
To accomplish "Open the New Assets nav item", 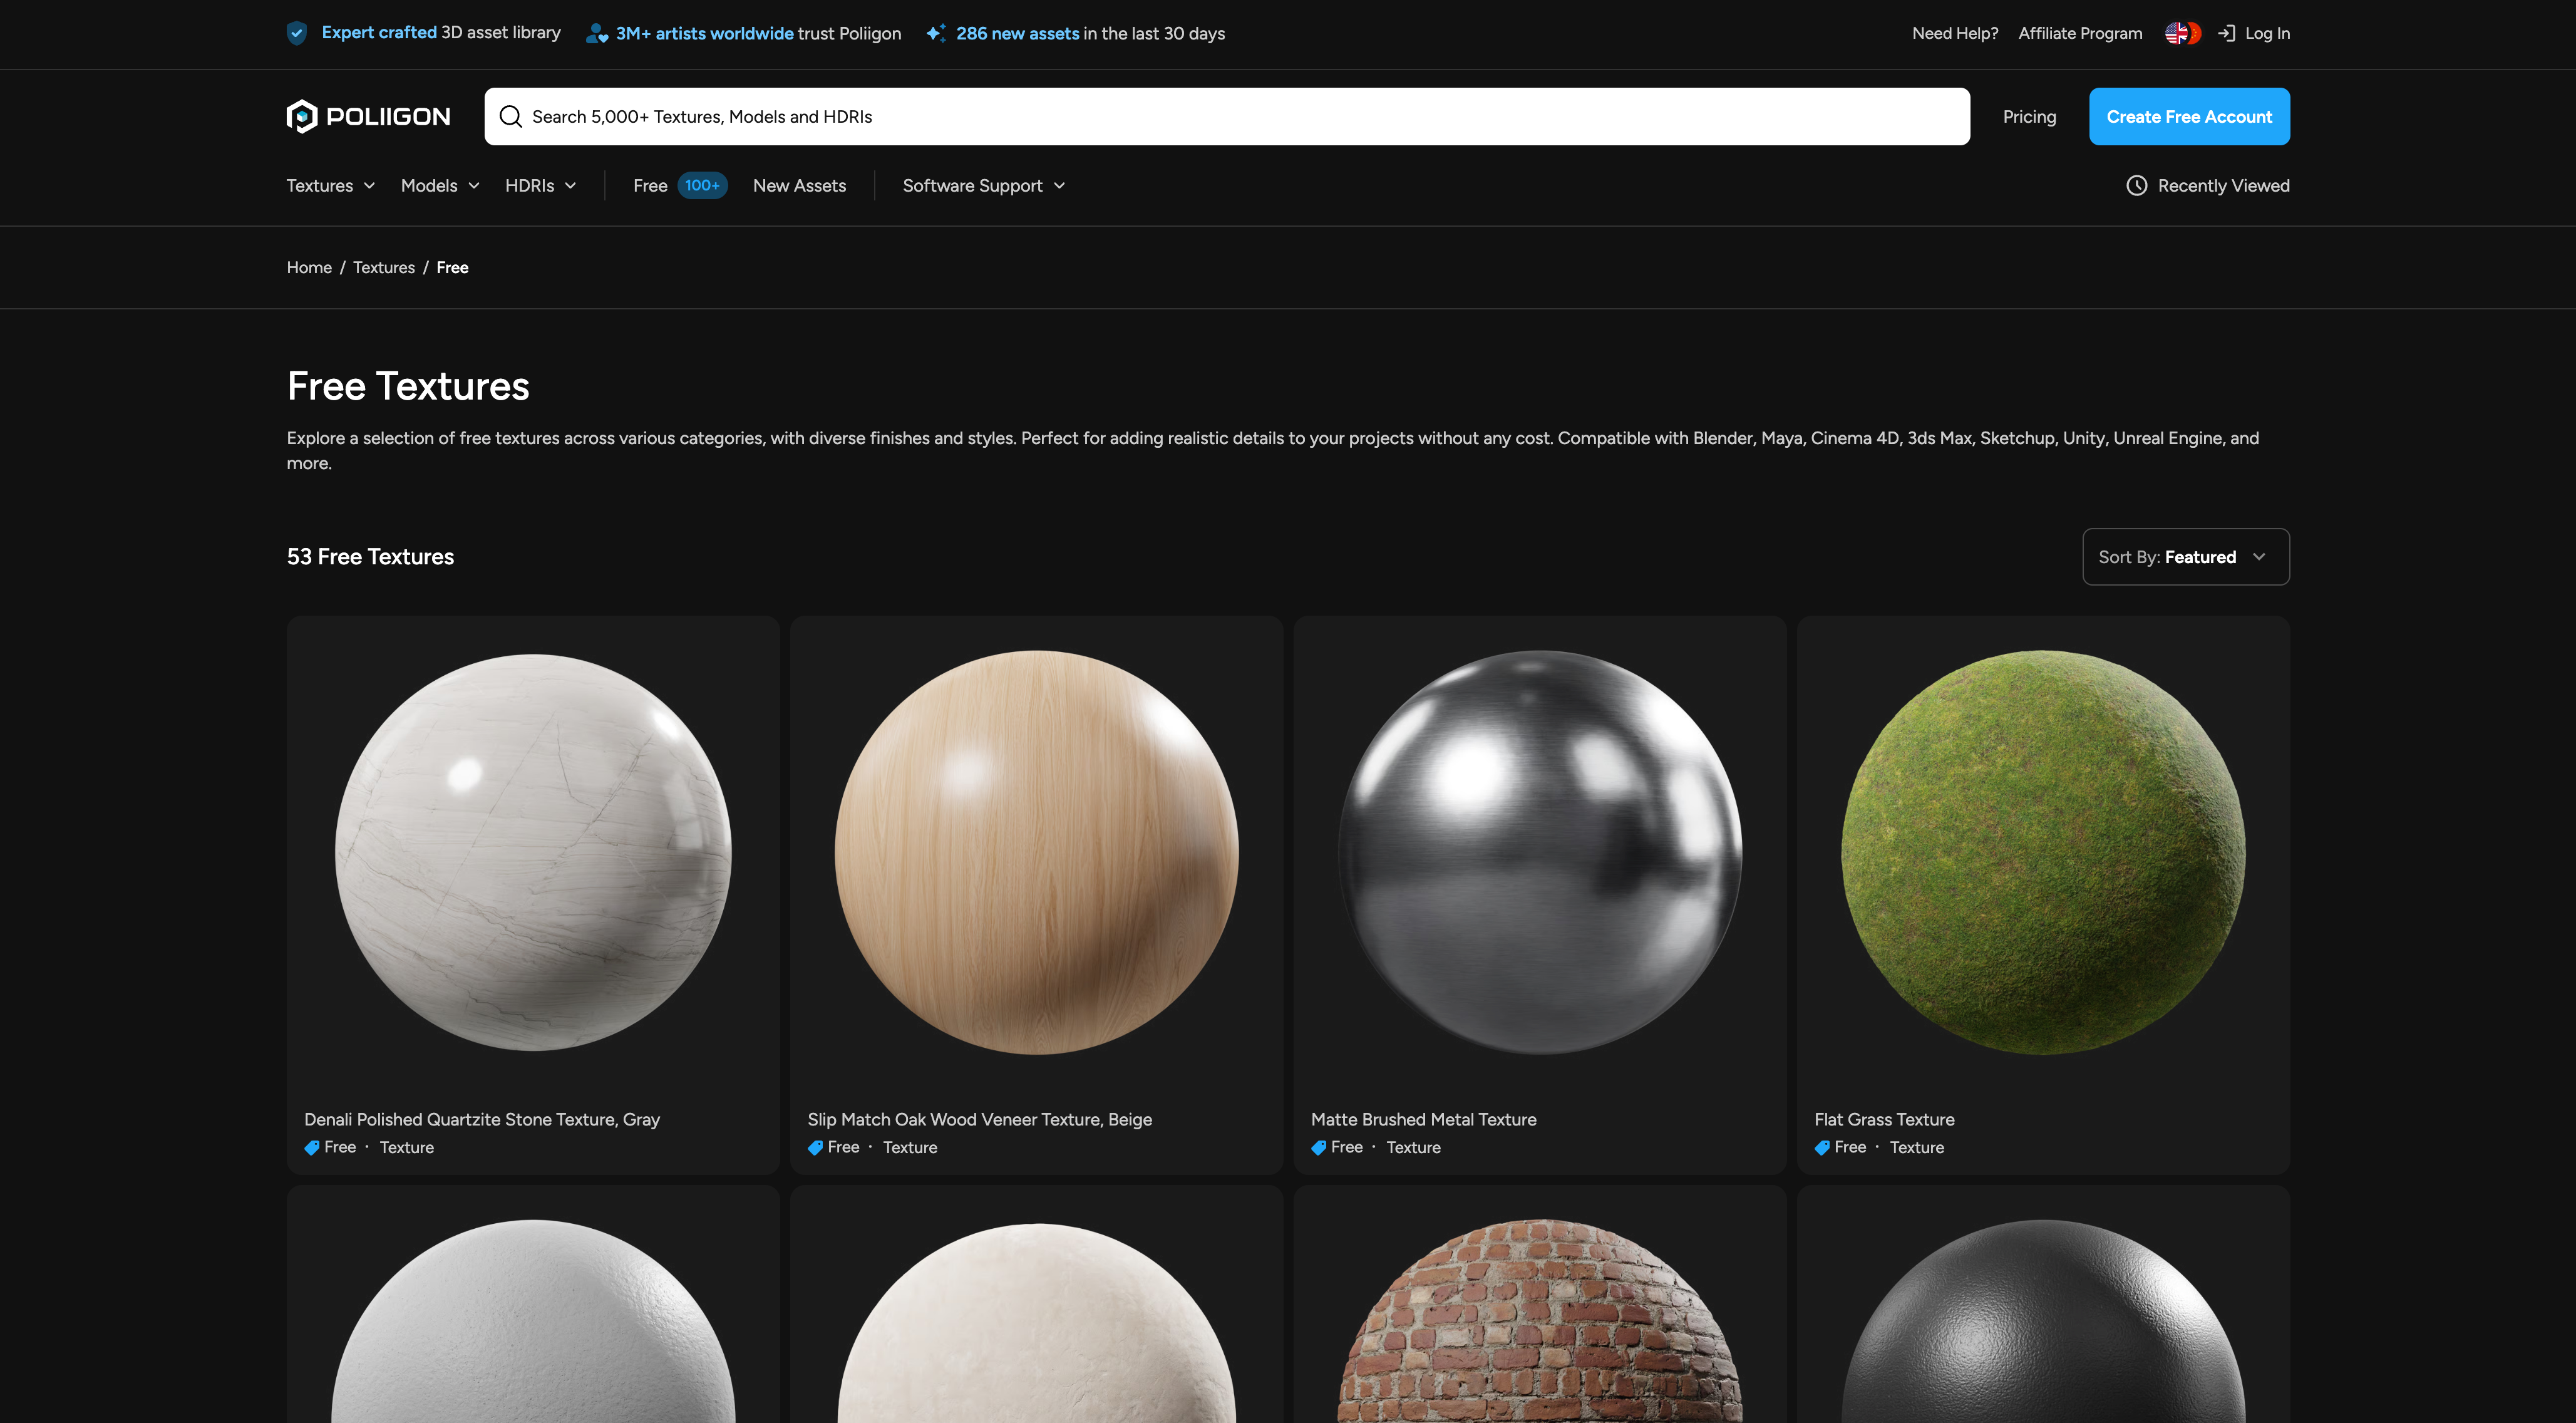I will coord(799,185).
